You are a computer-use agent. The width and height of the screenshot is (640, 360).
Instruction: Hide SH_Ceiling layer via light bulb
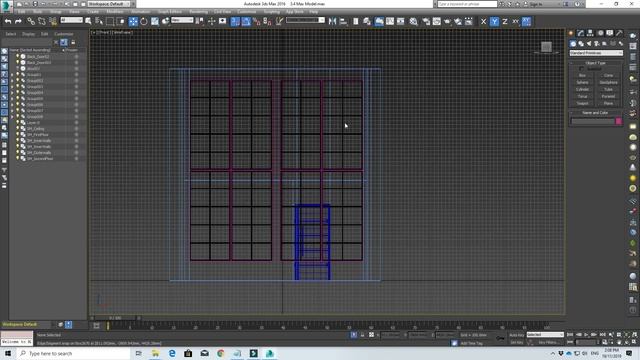coord(18,129)
